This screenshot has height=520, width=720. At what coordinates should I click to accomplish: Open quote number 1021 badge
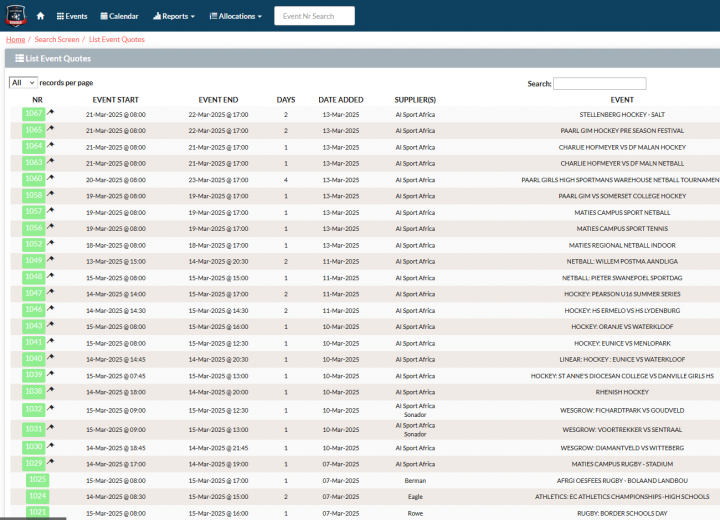click(38, 512)
